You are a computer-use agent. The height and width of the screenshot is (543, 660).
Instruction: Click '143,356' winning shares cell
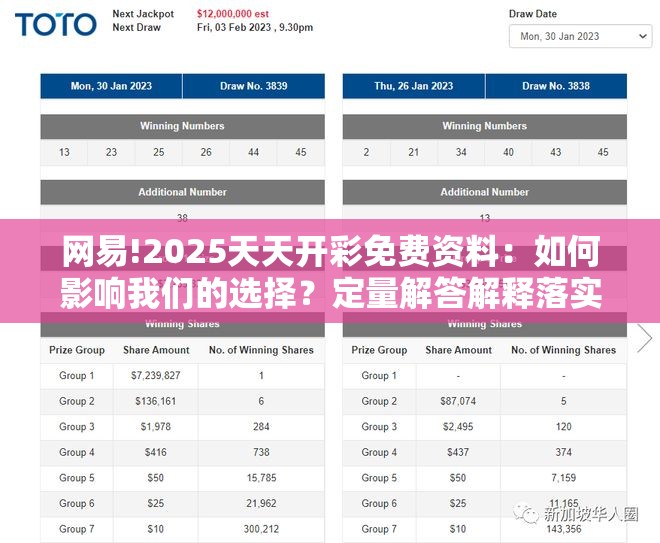[x=564, y=529]
